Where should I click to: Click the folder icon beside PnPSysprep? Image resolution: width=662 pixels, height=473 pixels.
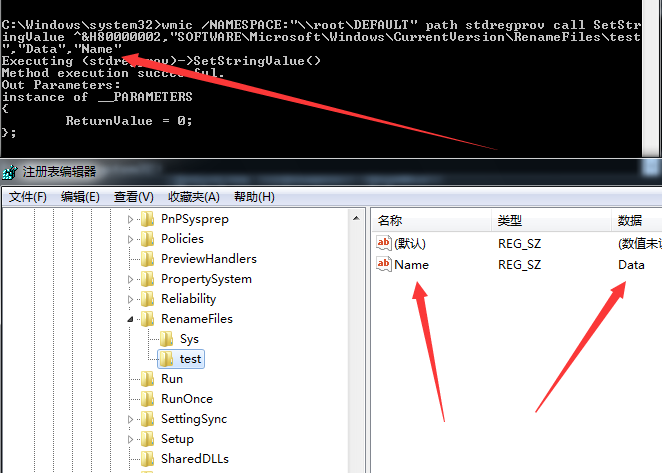(x=148, y=219)
